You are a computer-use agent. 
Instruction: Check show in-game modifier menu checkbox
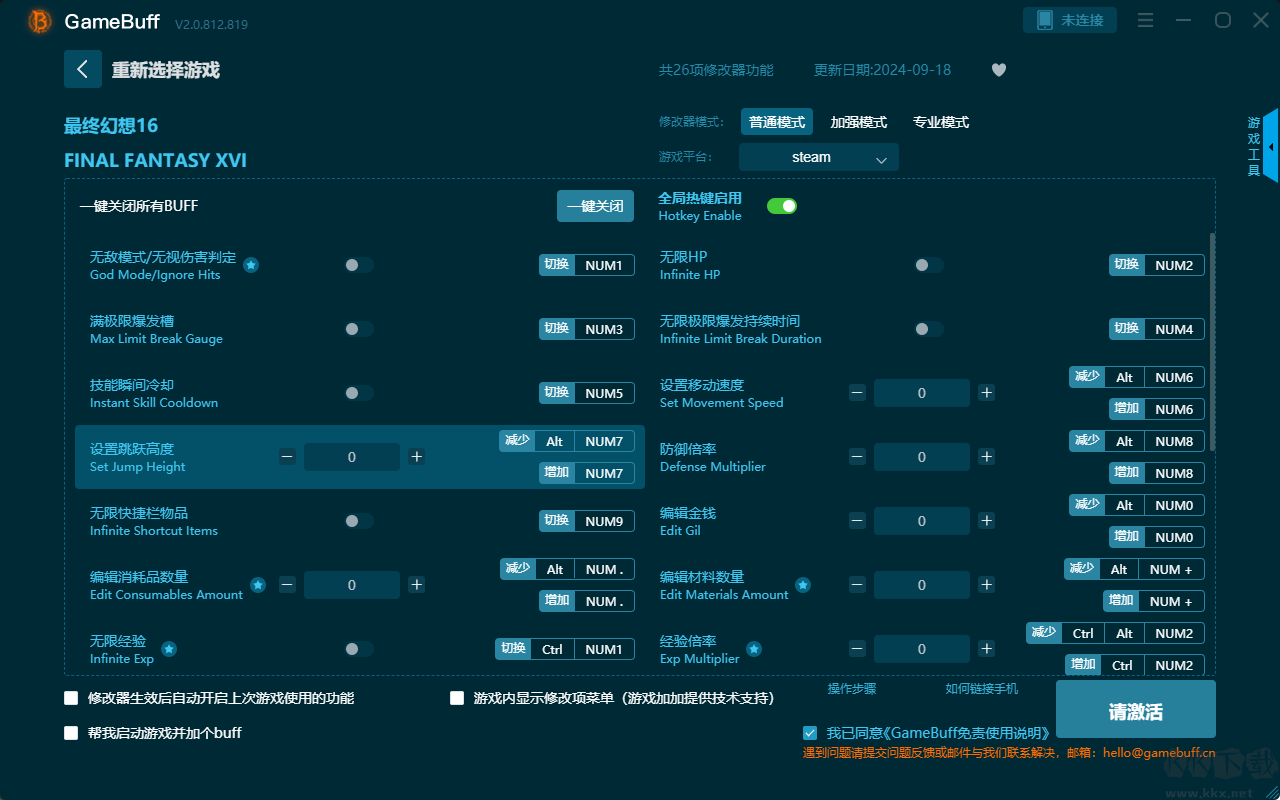(457, 698)
